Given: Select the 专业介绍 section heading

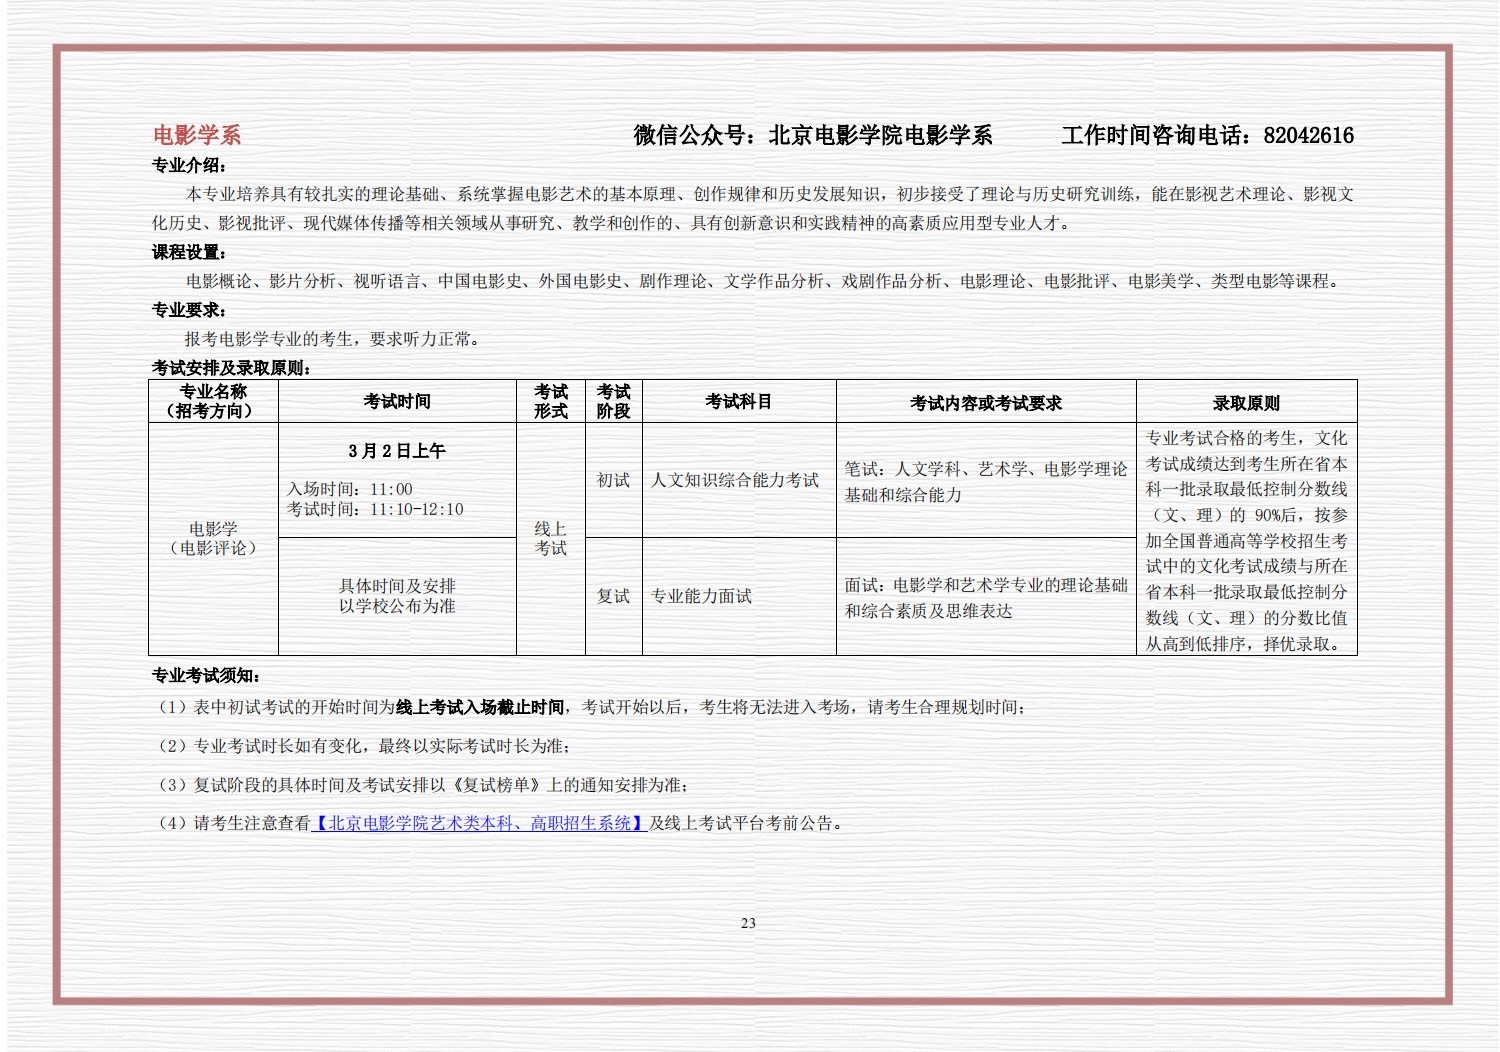Looking at the screenshot, I should [189, 165].
